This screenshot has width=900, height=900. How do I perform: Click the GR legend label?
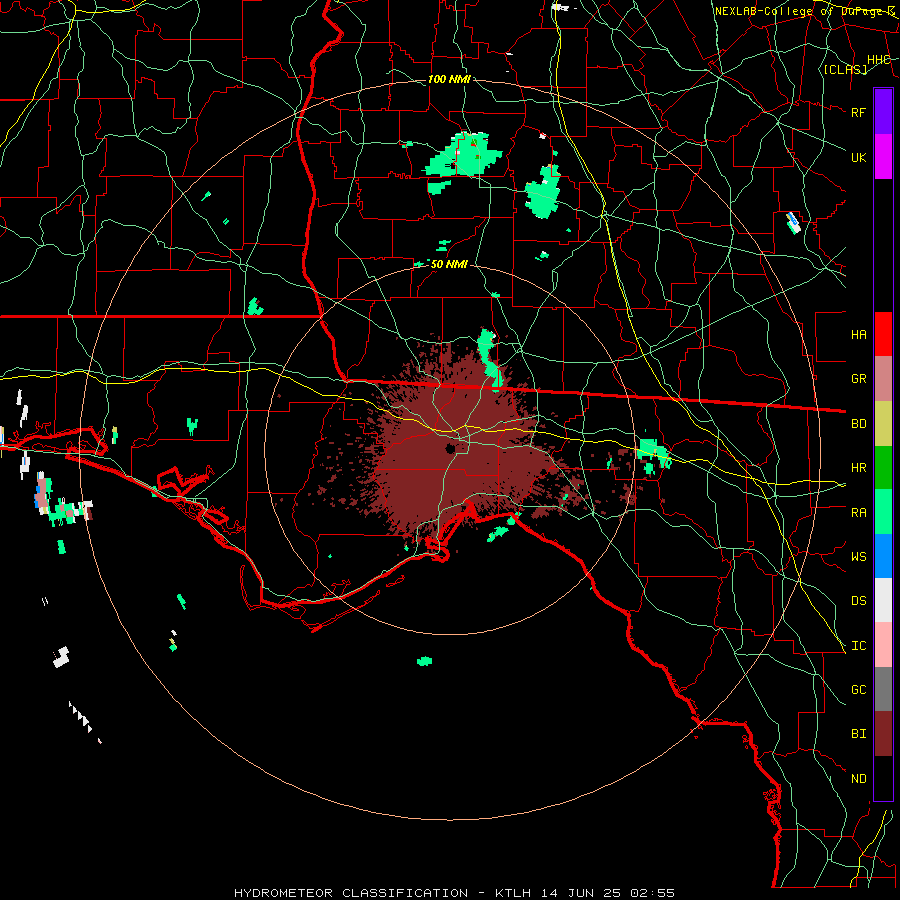pos(859,379)
